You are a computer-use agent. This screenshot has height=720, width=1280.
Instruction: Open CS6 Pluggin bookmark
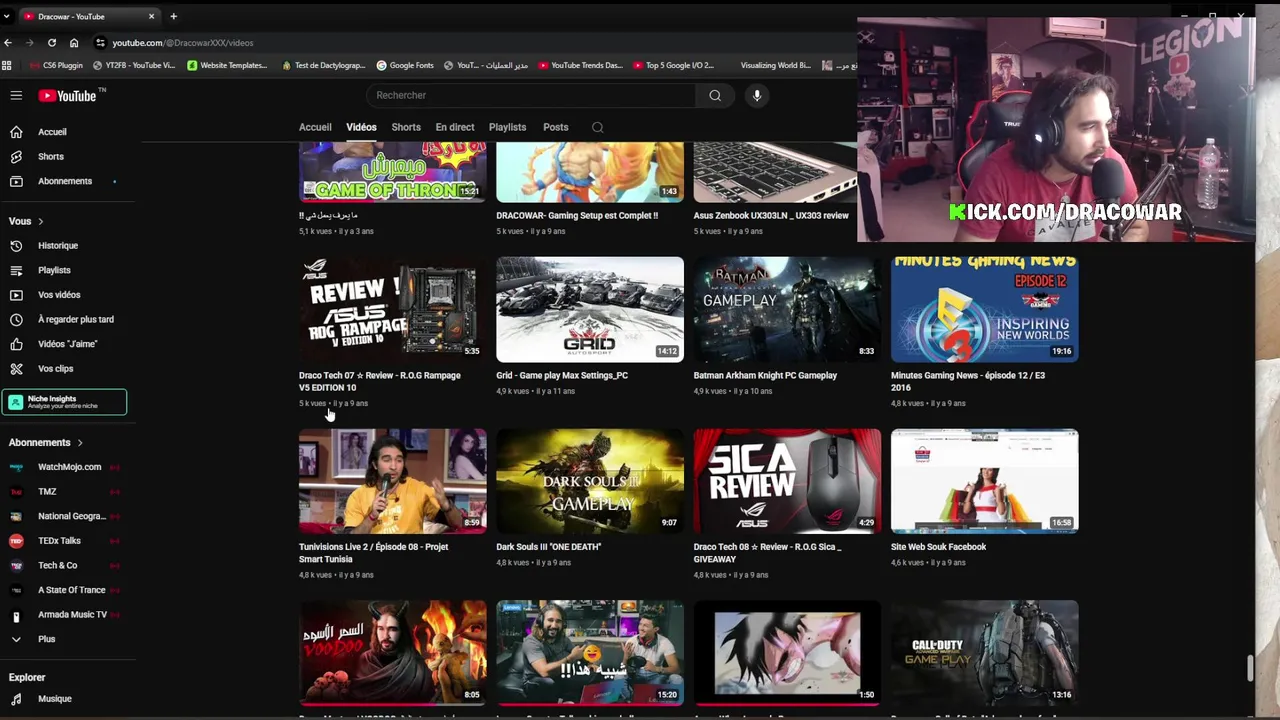(x=56, y=65)
